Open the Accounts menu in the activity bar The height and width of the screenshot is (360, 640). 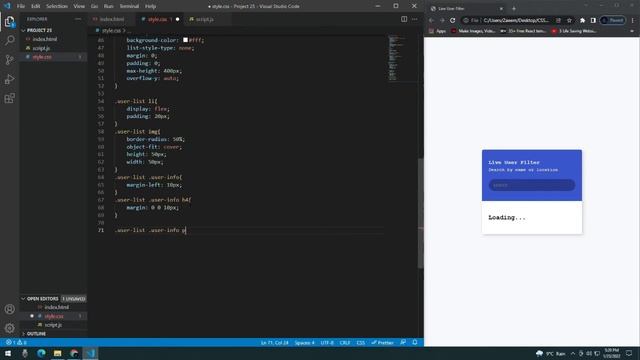(x=9, y=309)
